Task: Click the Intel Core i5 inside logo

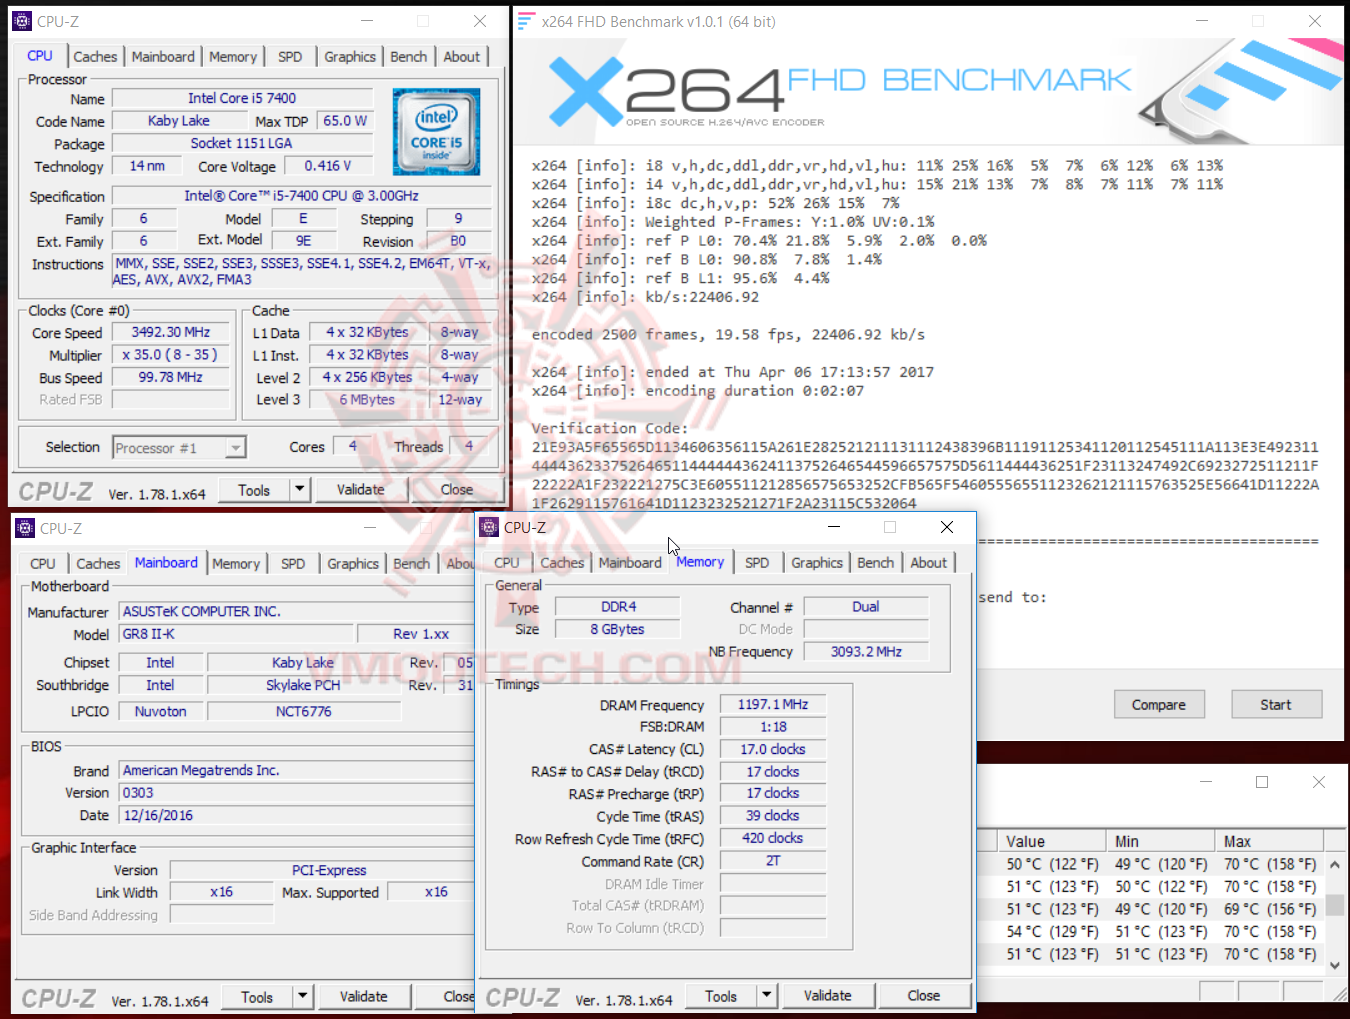Action: click(436, 131)
